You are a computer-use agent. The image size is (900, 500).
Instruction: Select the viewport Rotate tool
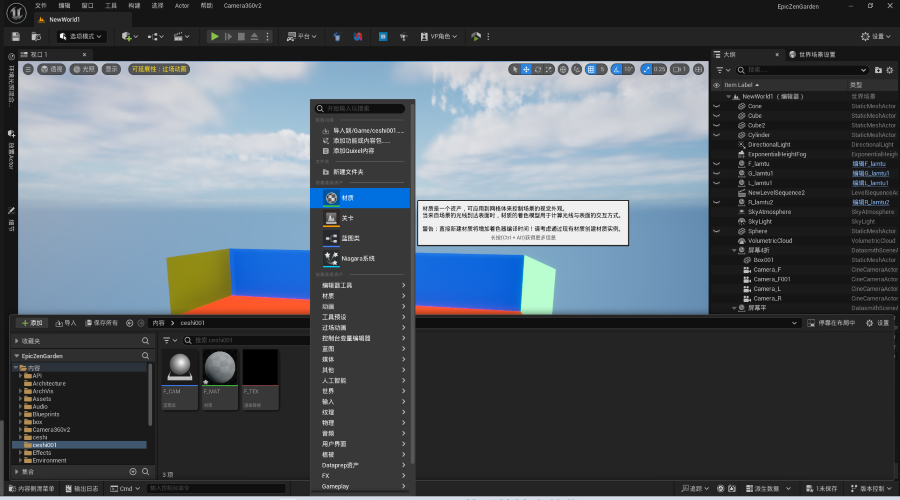538,69
